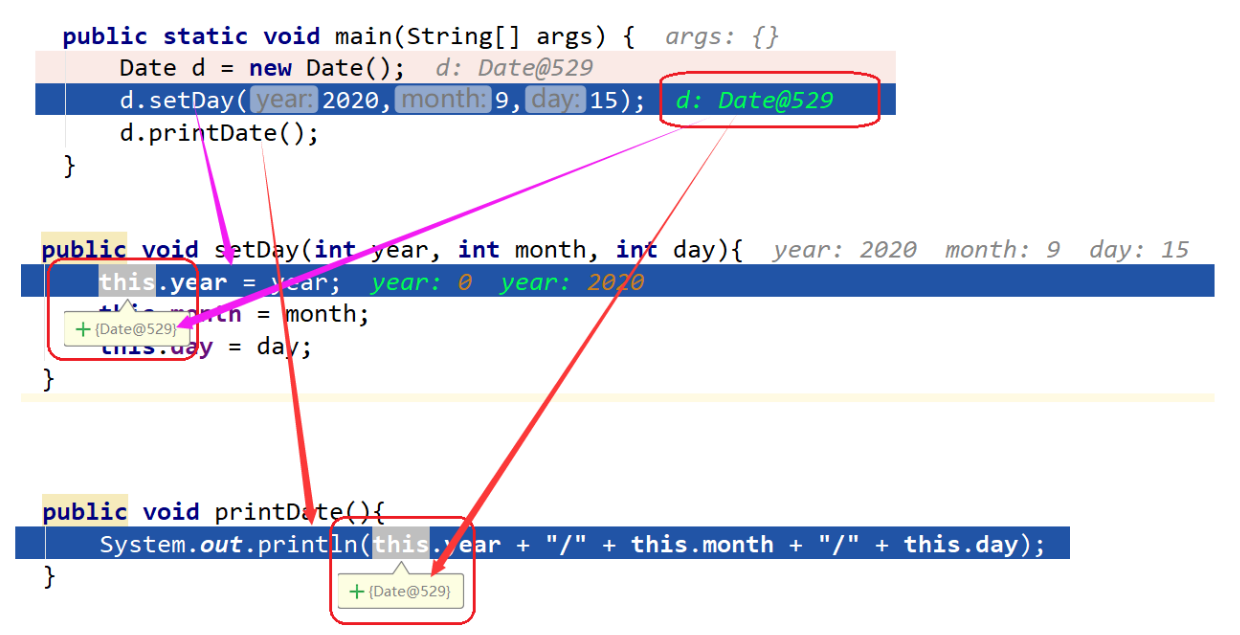Click the 'day:' parameter hint in d.setDay call
Screen dimensions: 1240x635
(555, 100)
